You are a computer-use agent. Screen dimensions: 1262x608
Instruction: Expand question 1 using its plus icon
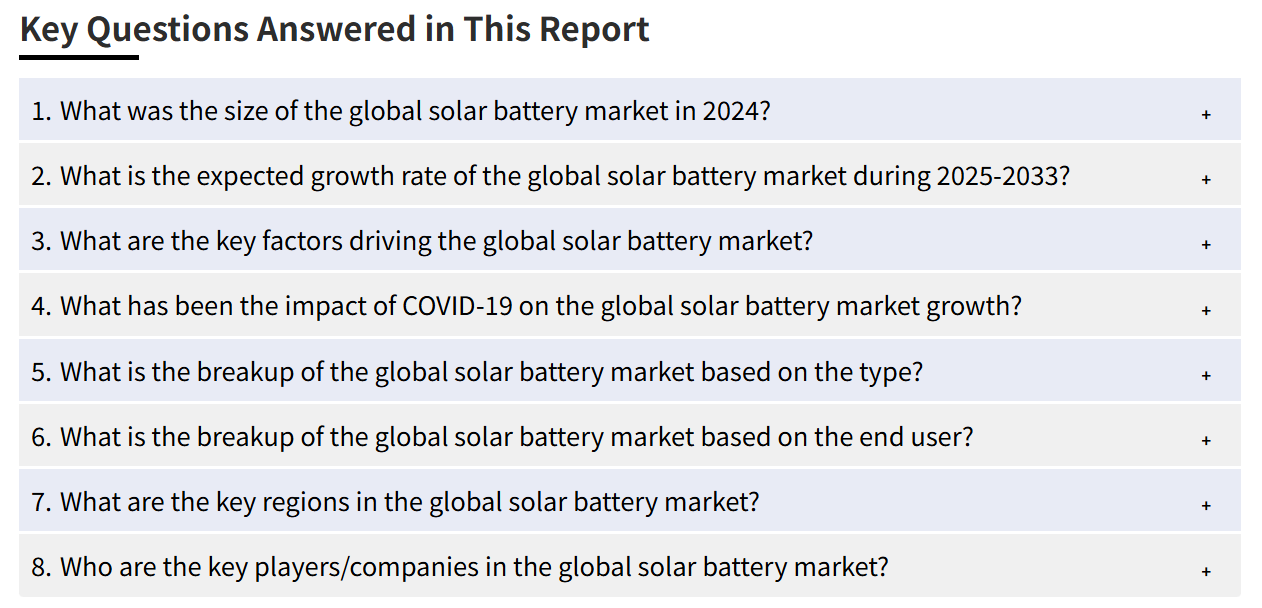click(1206, 114)
